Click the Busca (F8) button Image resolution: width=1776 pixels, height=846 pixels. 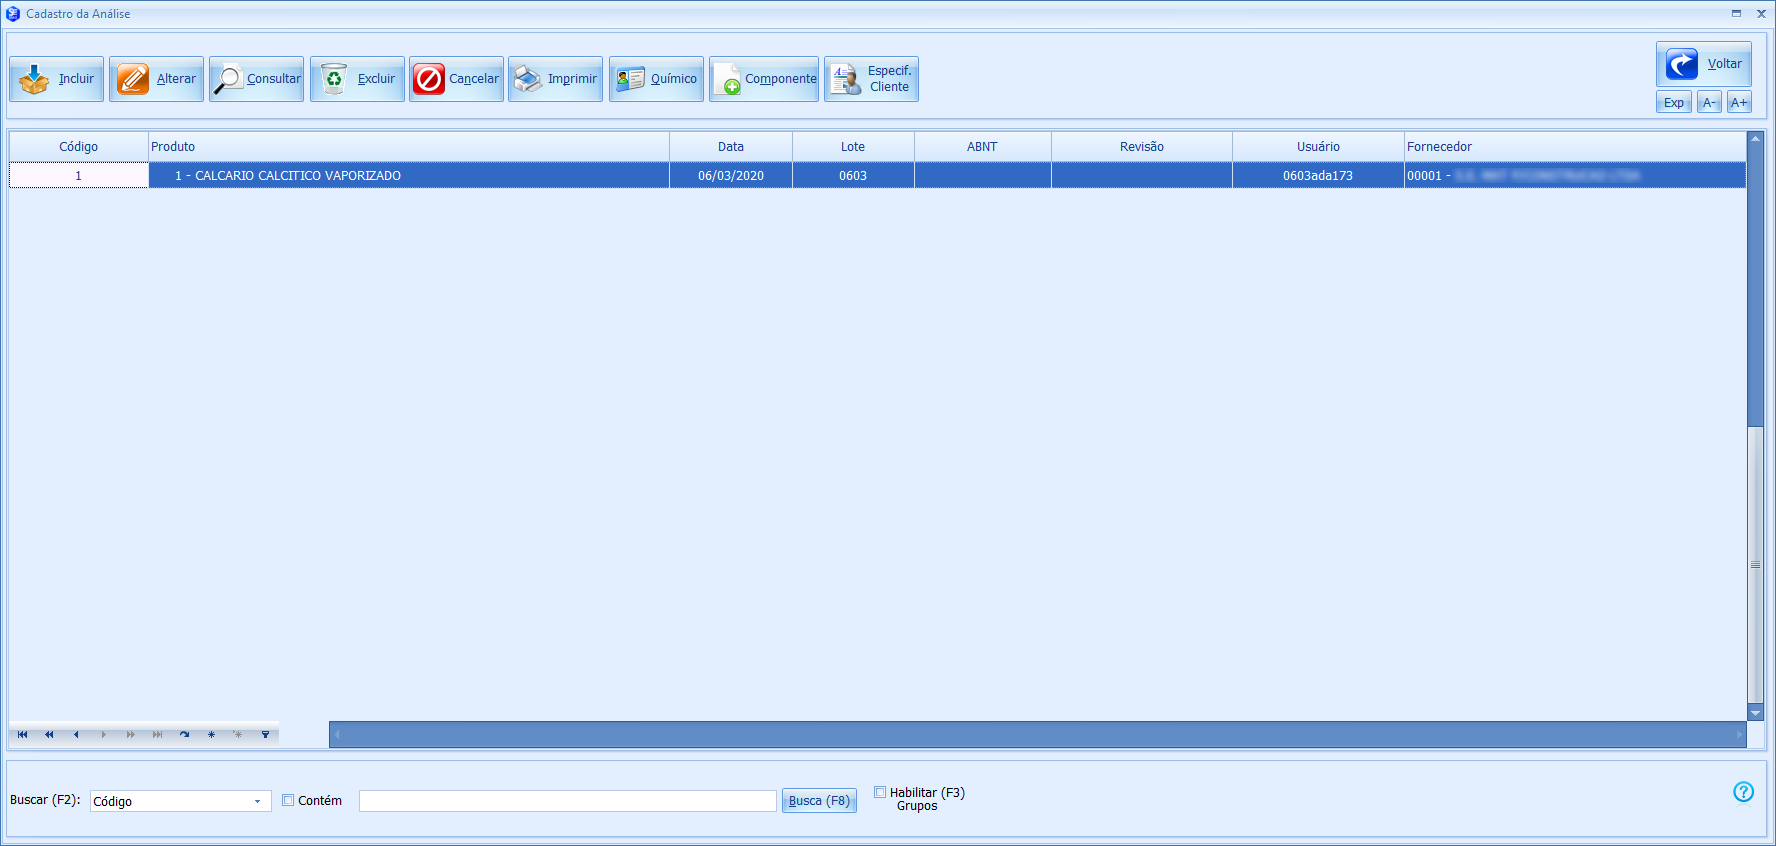coord(819,801)
